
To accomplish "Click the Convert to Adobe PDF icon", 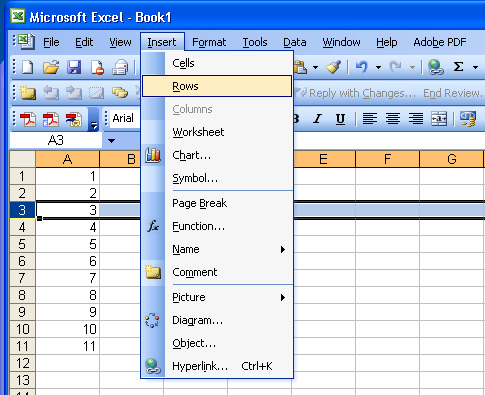I will 28,119.
